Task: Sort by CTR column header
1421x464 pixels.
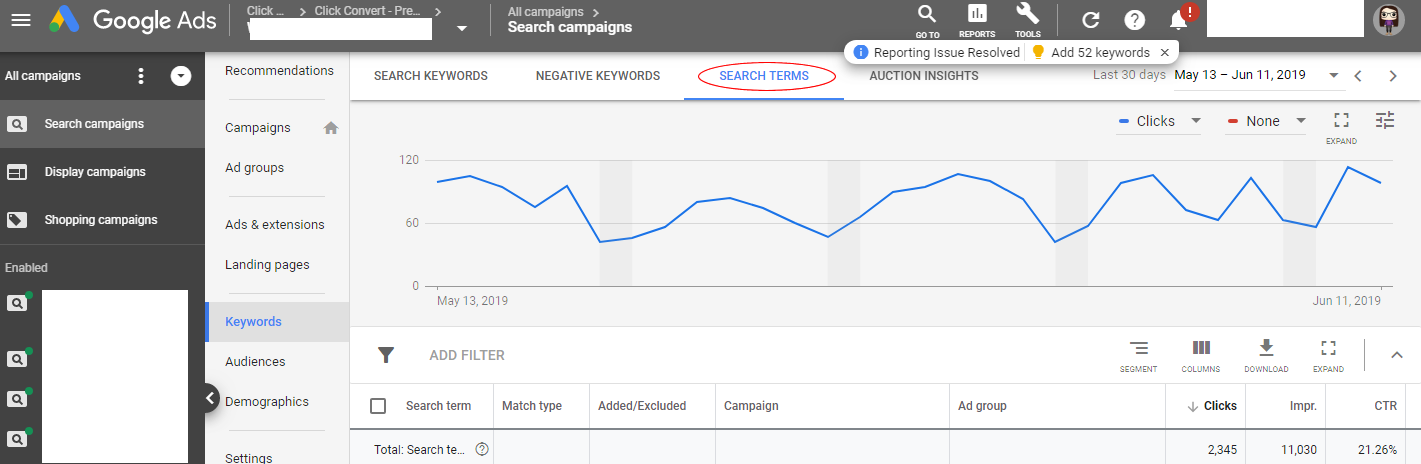Action: pyautogui.click(x=1386, y=406)
